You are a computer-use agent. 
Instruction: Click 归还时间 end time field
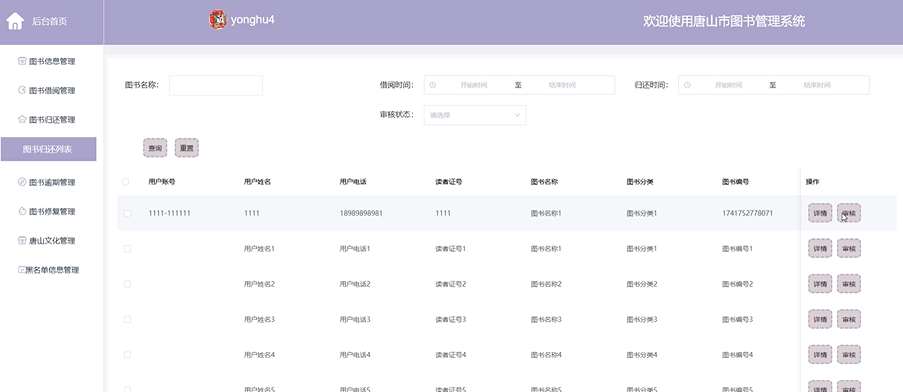[x=817, y=85]
